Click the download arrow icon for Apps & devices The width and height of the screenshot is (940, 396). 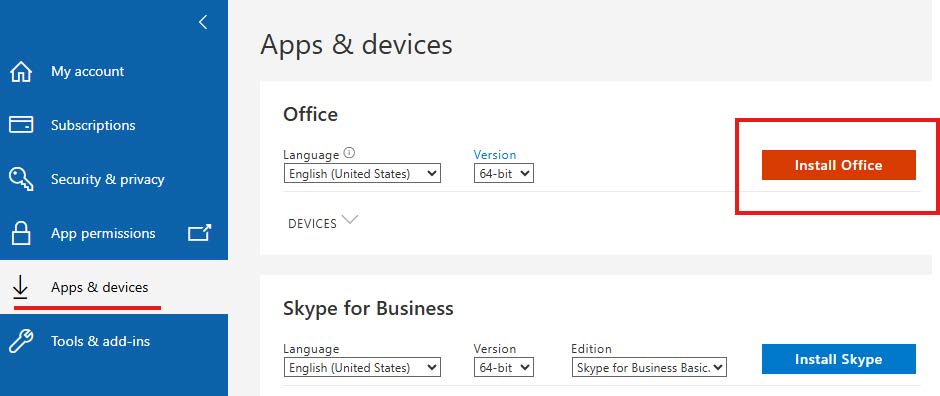[20, 287]
